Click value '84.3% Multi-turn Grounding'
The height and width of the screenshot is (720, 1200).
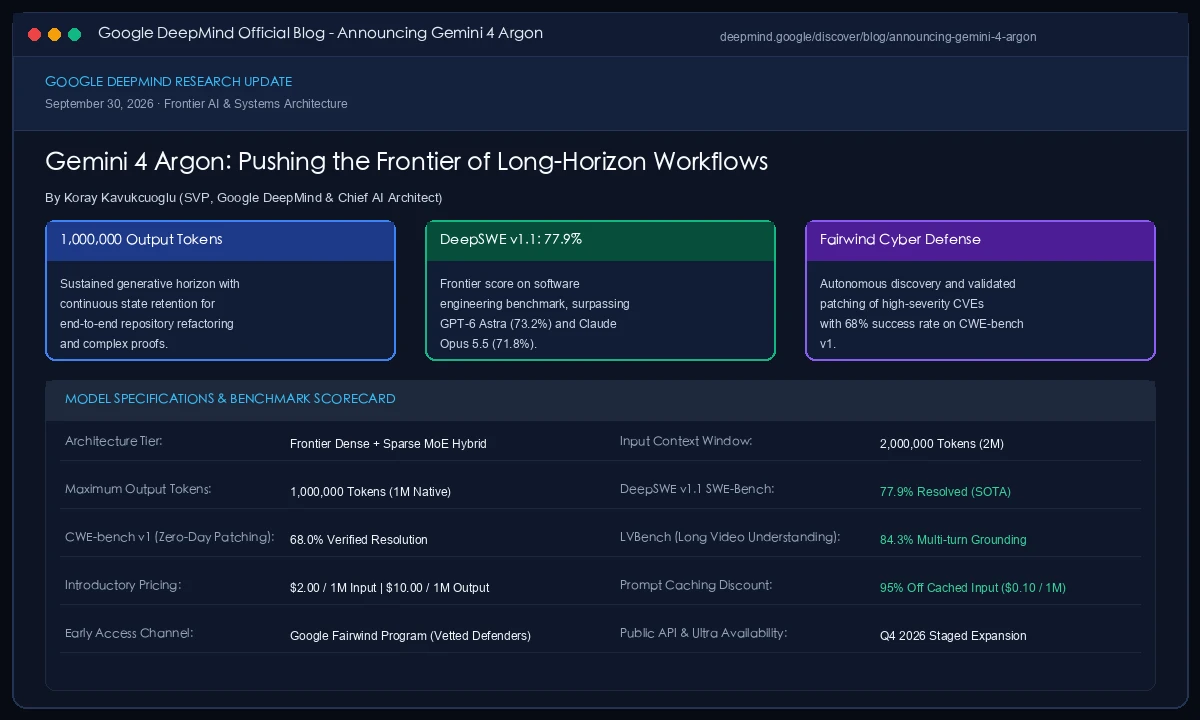(953, 540)
